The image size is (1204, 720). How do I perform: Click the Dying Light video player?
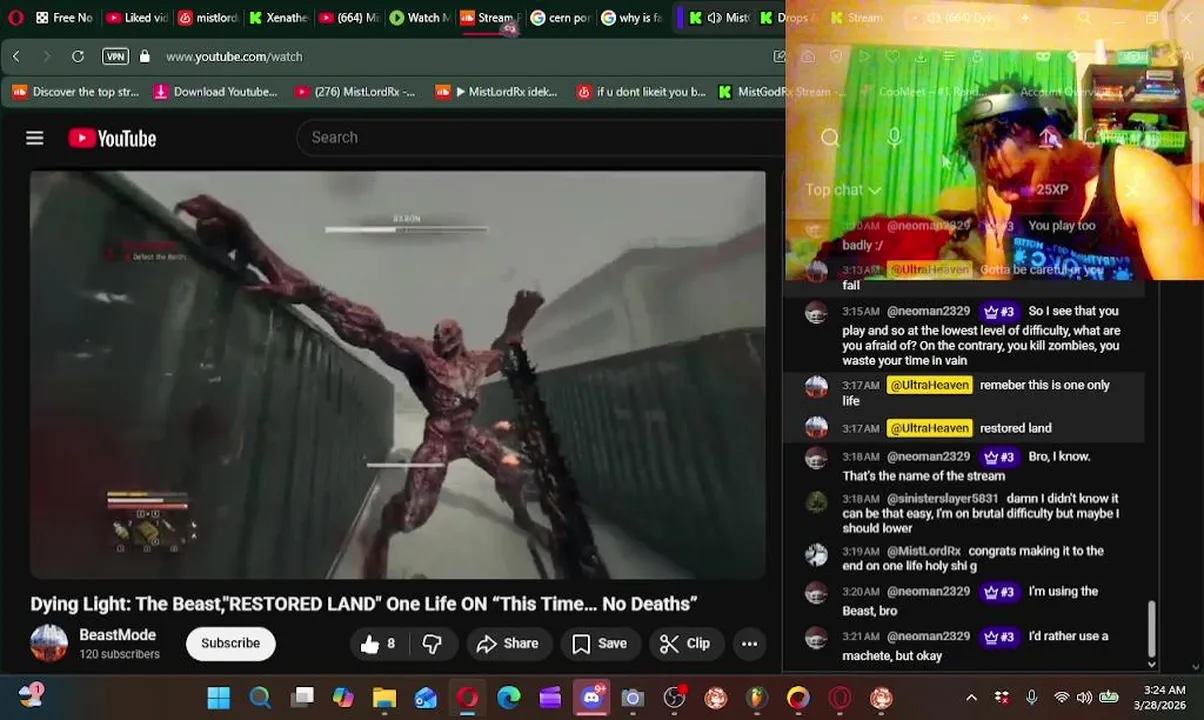(398, 375)
